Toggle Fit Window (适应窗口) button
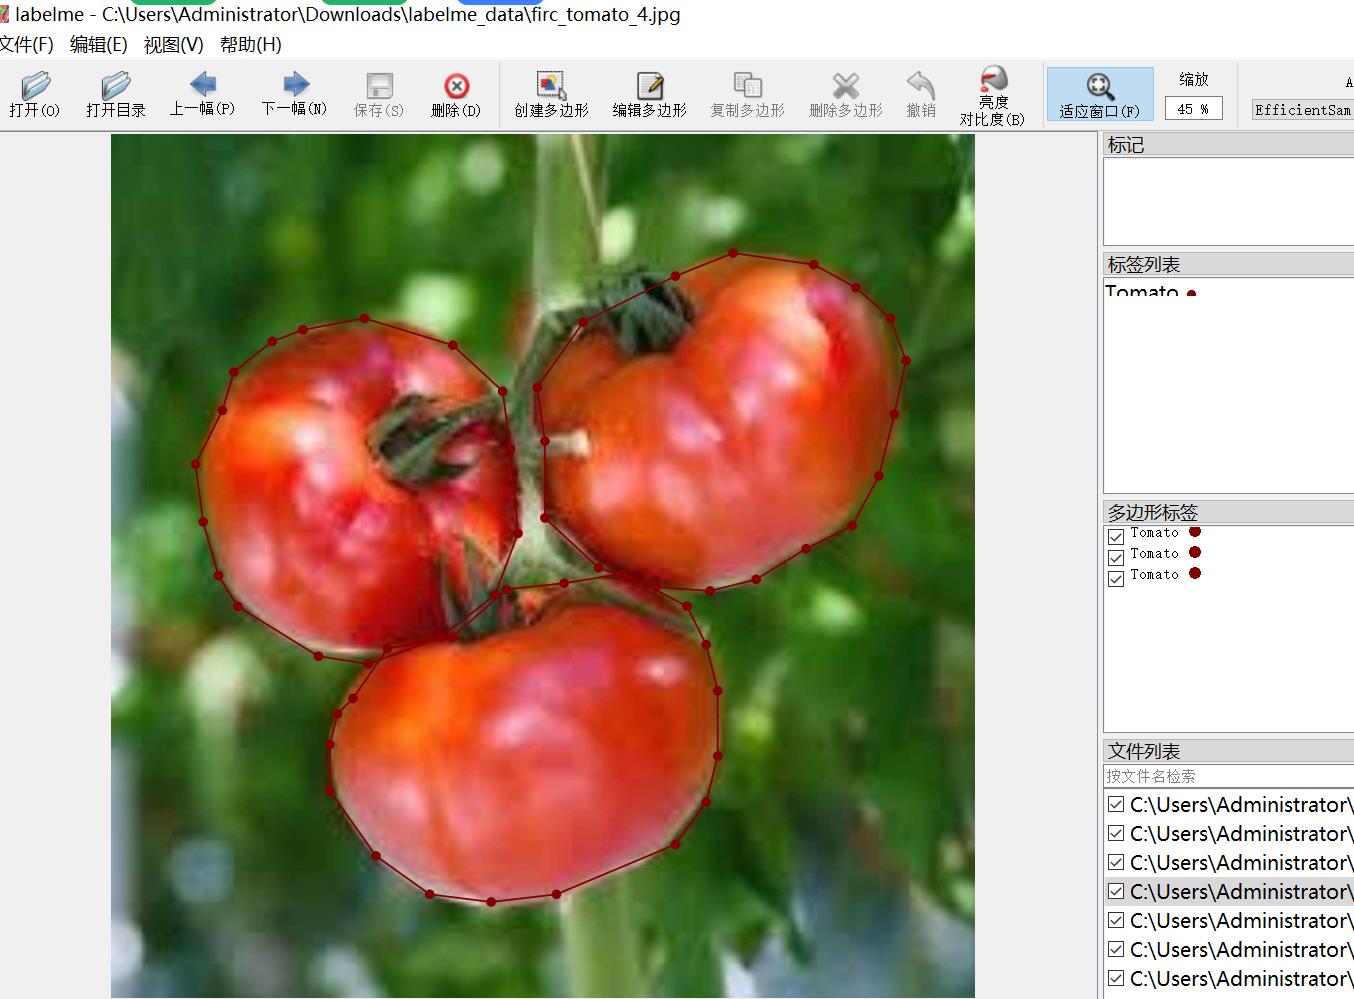This screenshot has height=999, width=1354. (1099, 95)
